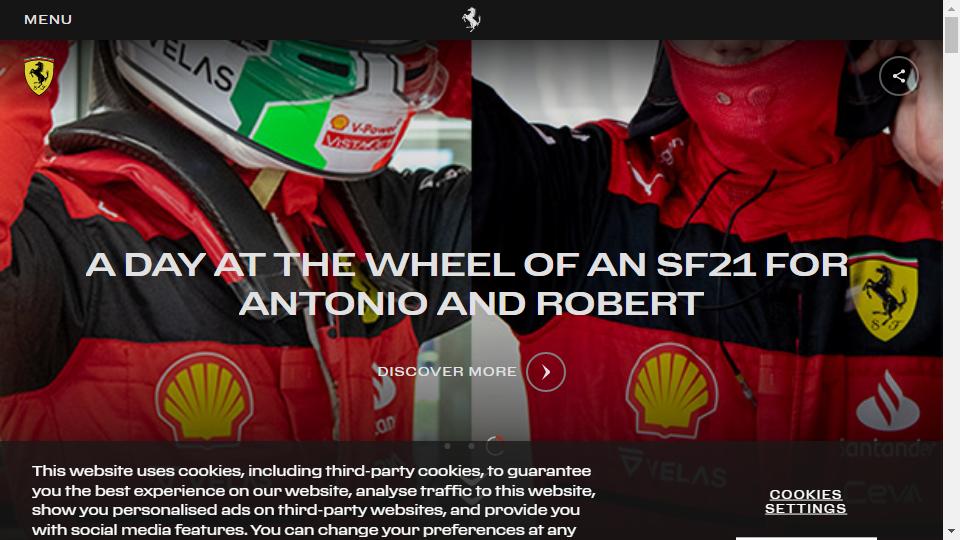
Task: Open the DISCOVER MORE link text
Action: [x=447, y=372]
